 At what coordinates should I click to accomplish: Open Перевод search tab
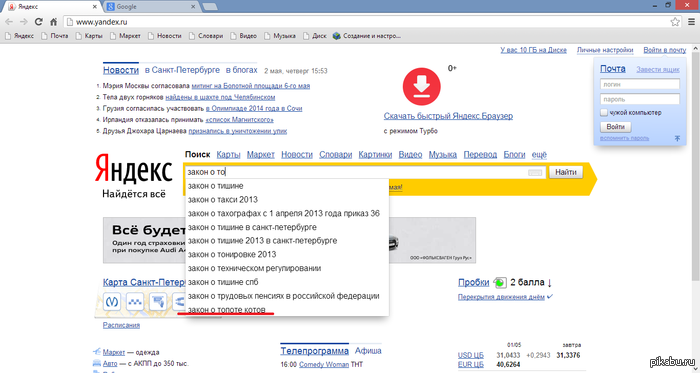(480, 154)
